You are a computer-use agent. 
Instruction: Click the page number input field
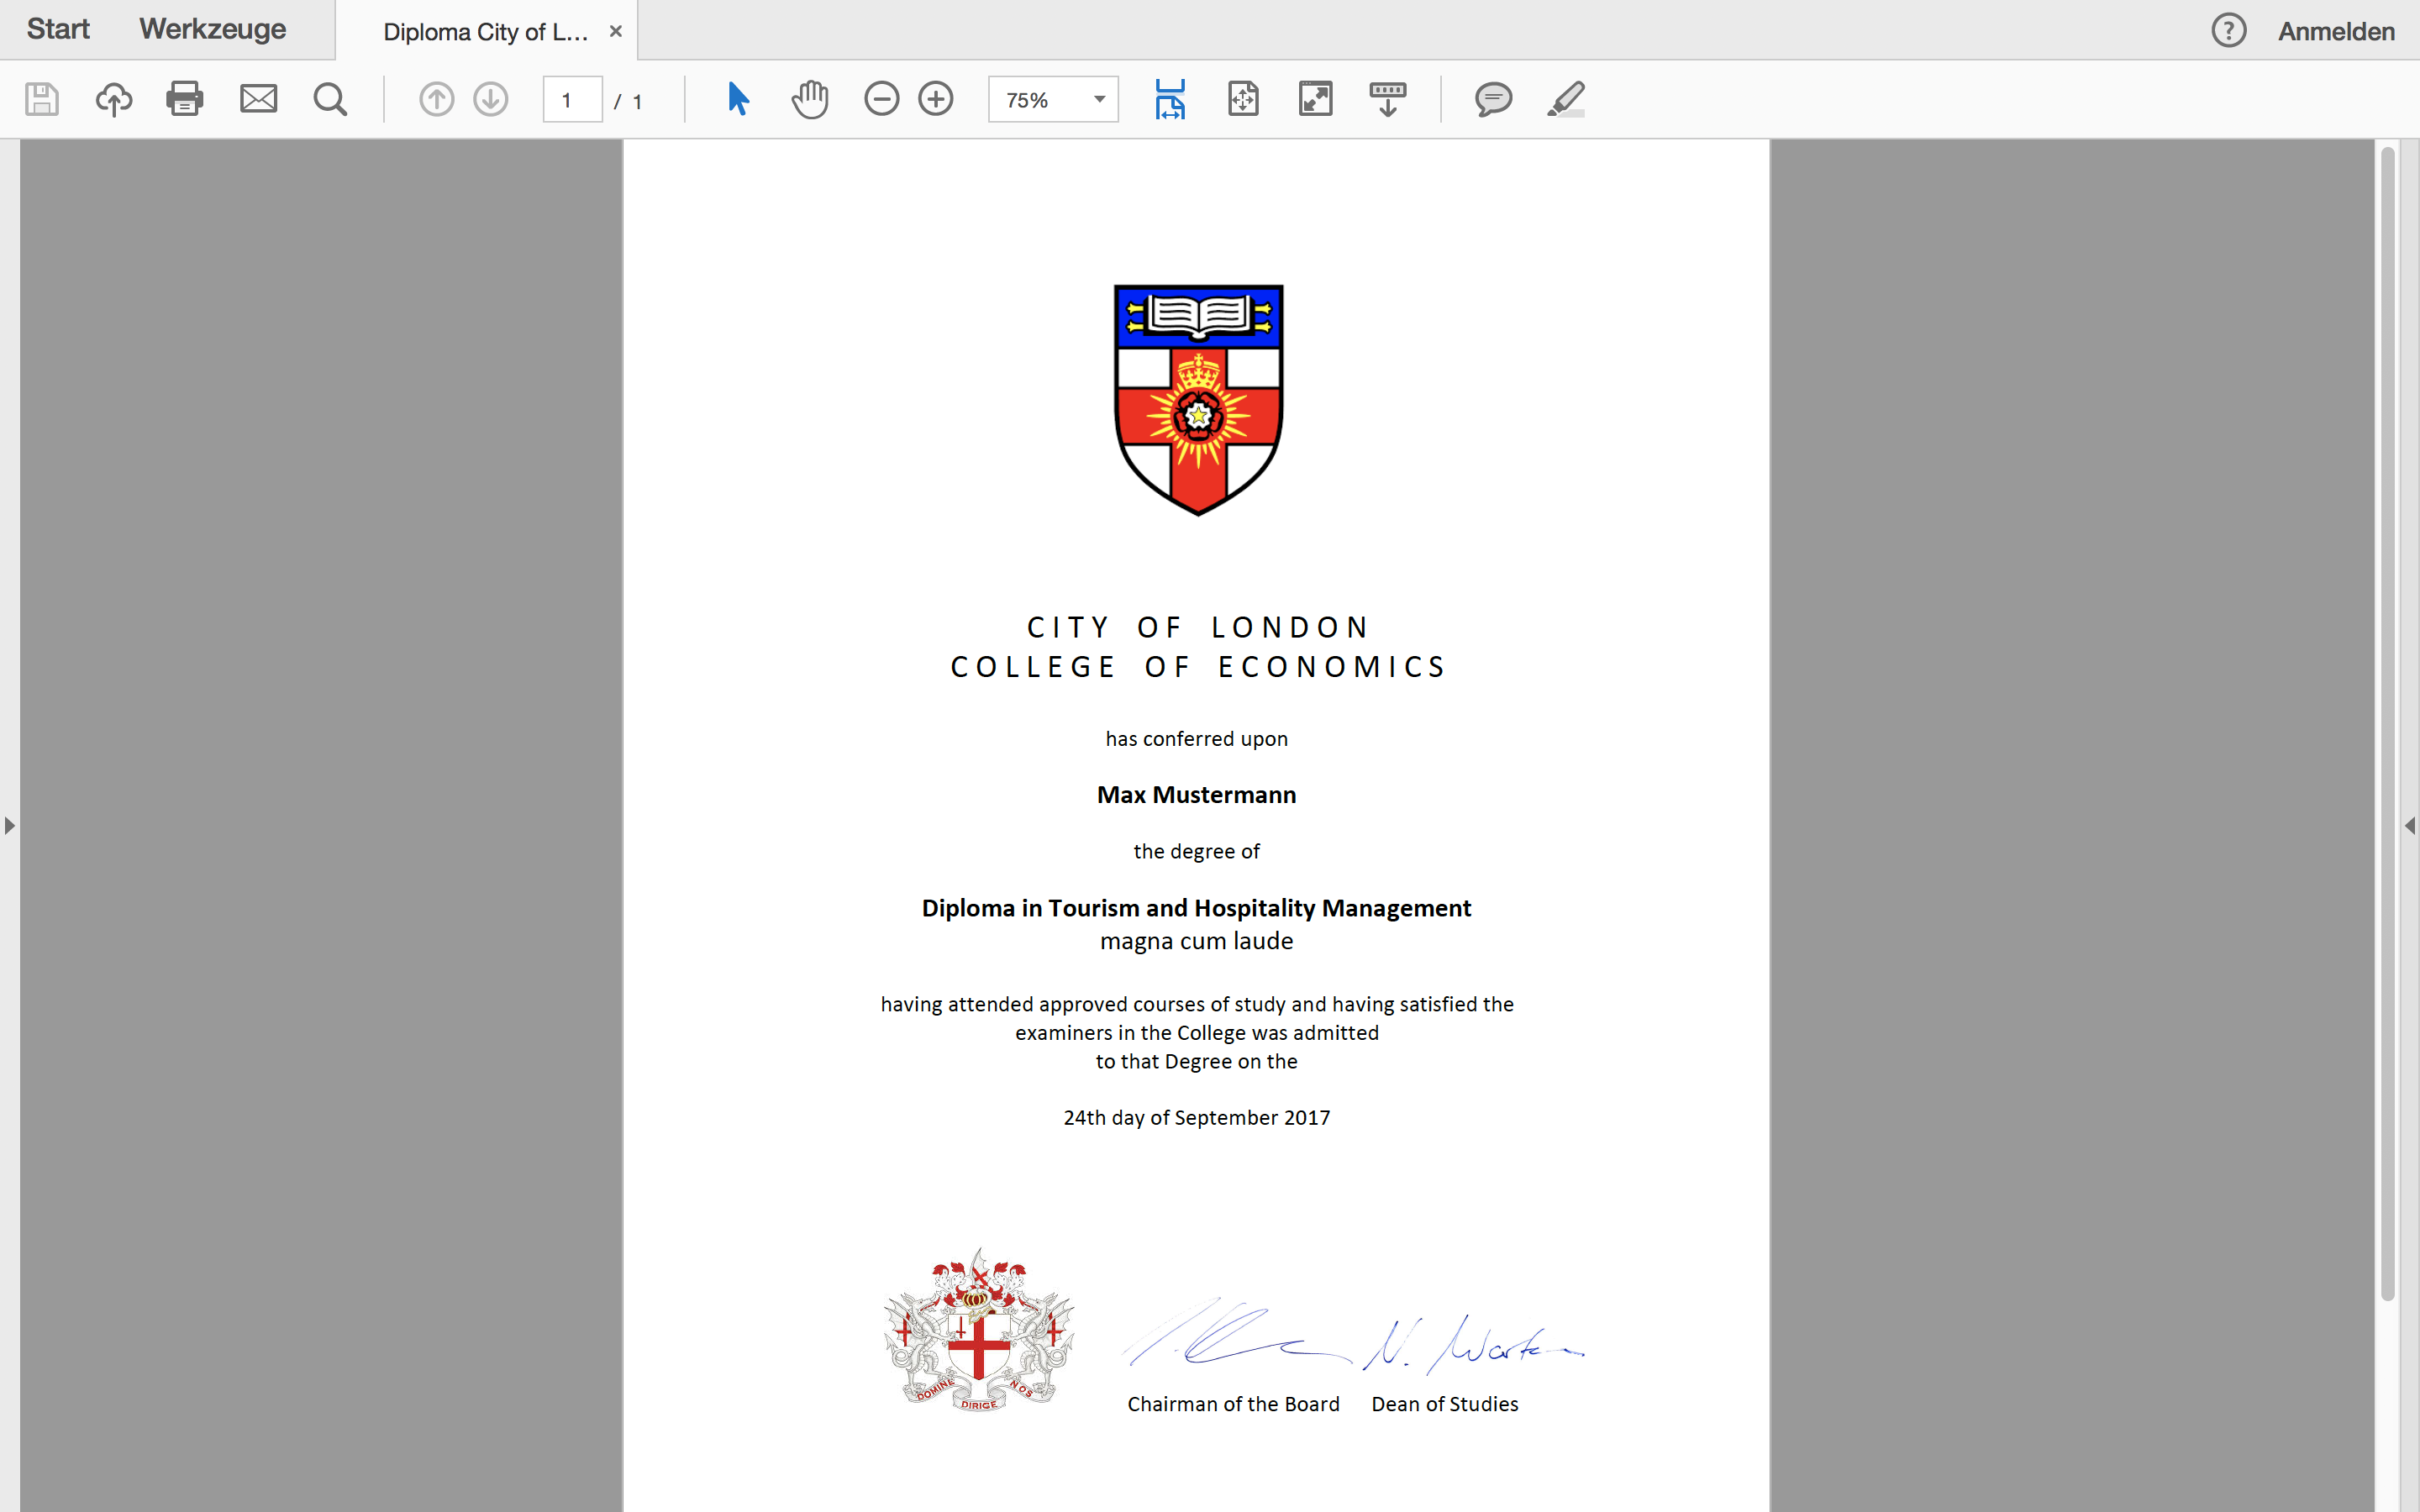(572, 99)
